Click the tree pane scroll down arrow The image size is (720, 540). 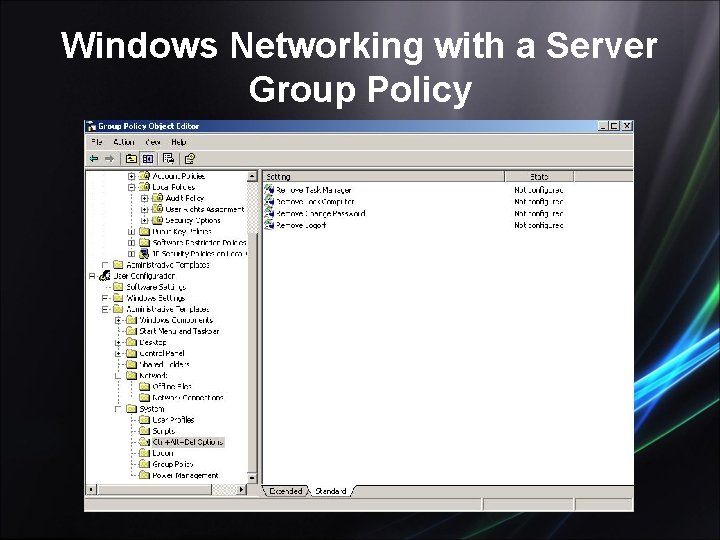[x=252, y=478]
